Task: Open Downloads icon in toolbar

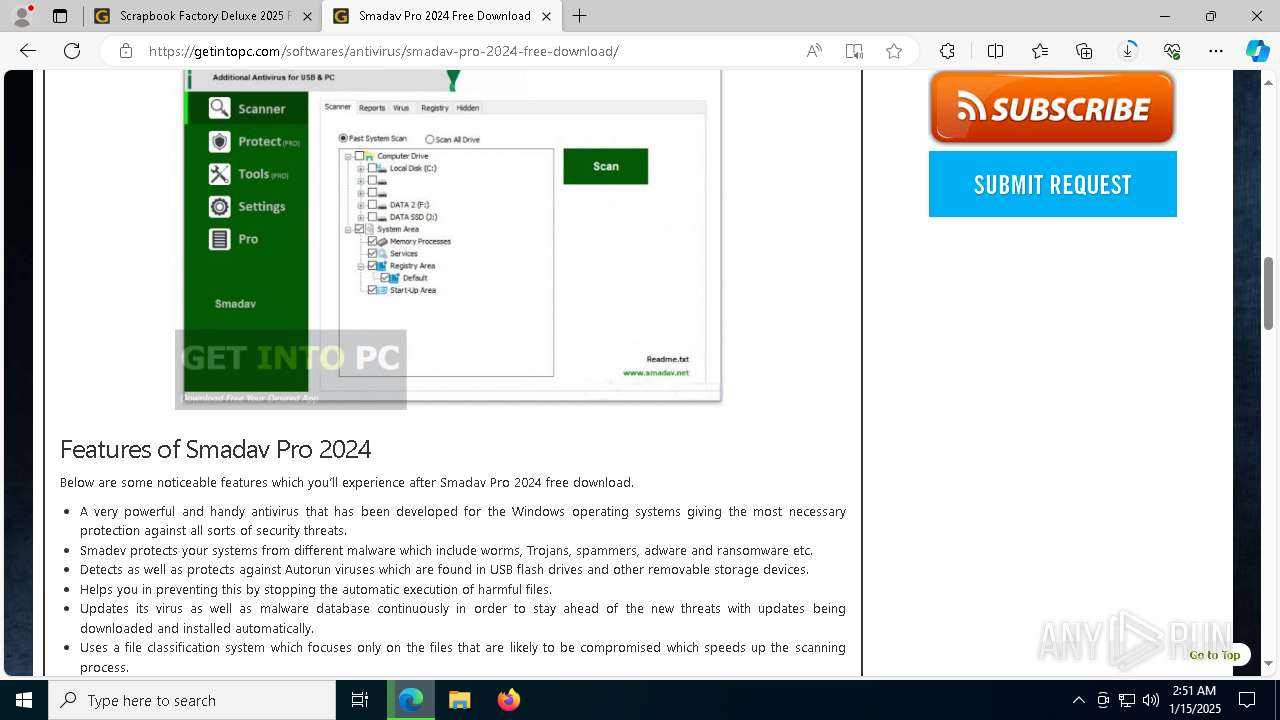Action: click(x=1128, y=51)
